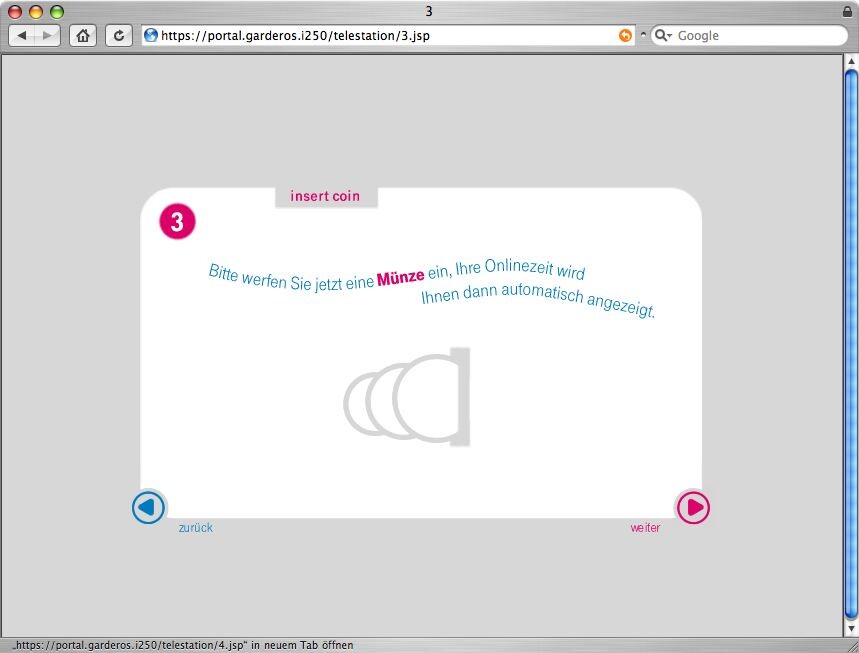The image size is (859, 653).
Task: Click the coin slot illustration
Action: 407,397
